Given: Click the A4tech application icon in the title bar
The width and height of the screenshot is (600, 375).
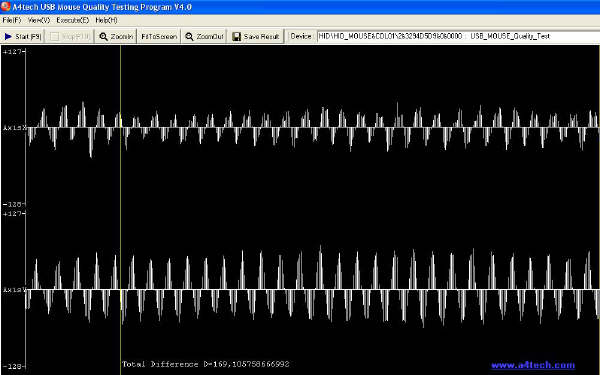Looking at the screenshot, I should tap(5, 7).
